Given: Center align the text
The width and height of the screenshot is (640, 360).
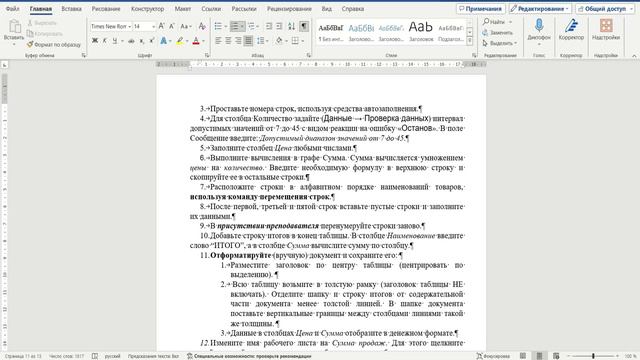Looking at the screenshot, I should [228, 40].
